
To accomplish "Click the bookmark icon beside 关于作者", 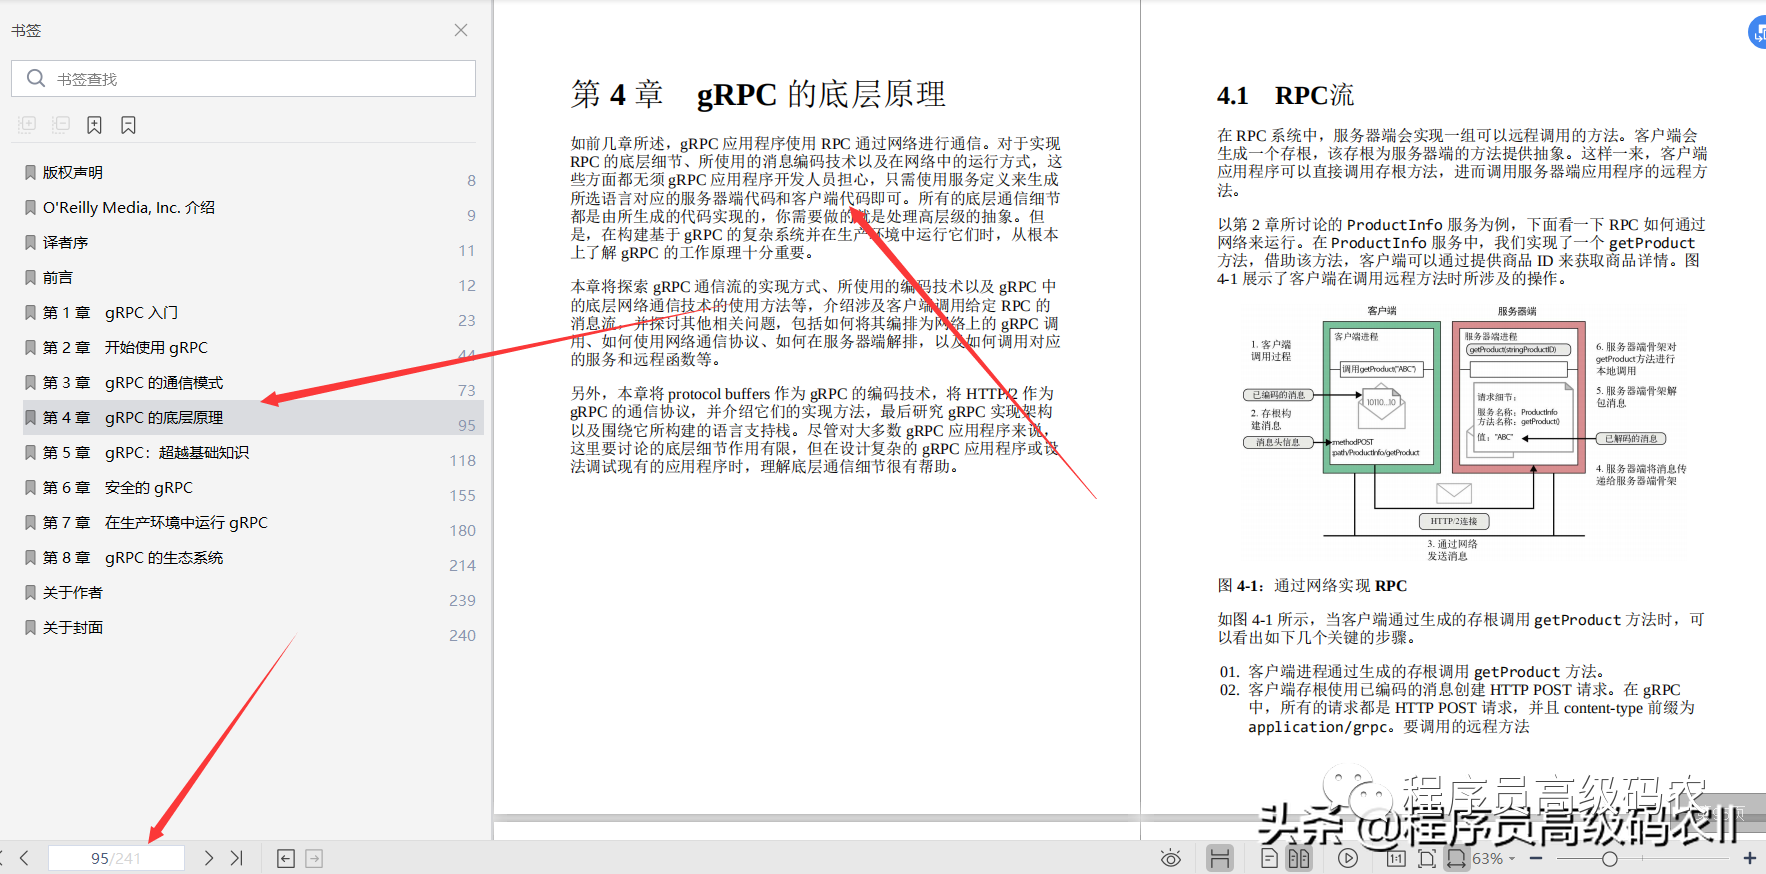I will pyautogui.click(x=30, y=592).
